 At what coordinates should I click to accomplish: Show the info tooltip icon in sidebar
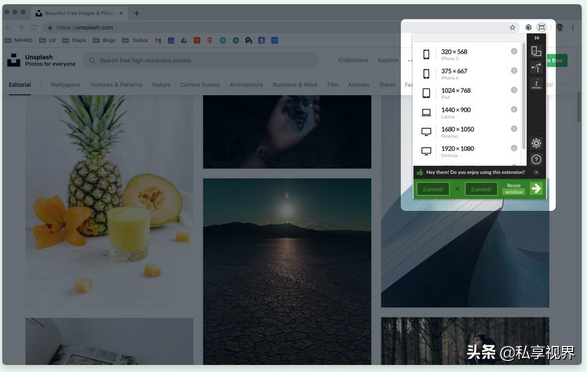point(536,84)
